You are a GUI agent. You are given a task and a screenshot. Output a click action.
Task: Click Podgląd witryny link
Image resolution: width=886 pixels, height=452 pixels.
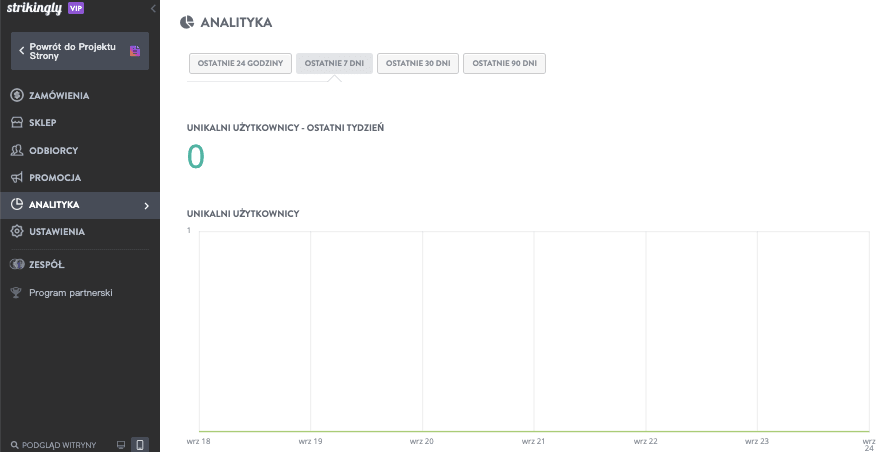click(59, 445)
